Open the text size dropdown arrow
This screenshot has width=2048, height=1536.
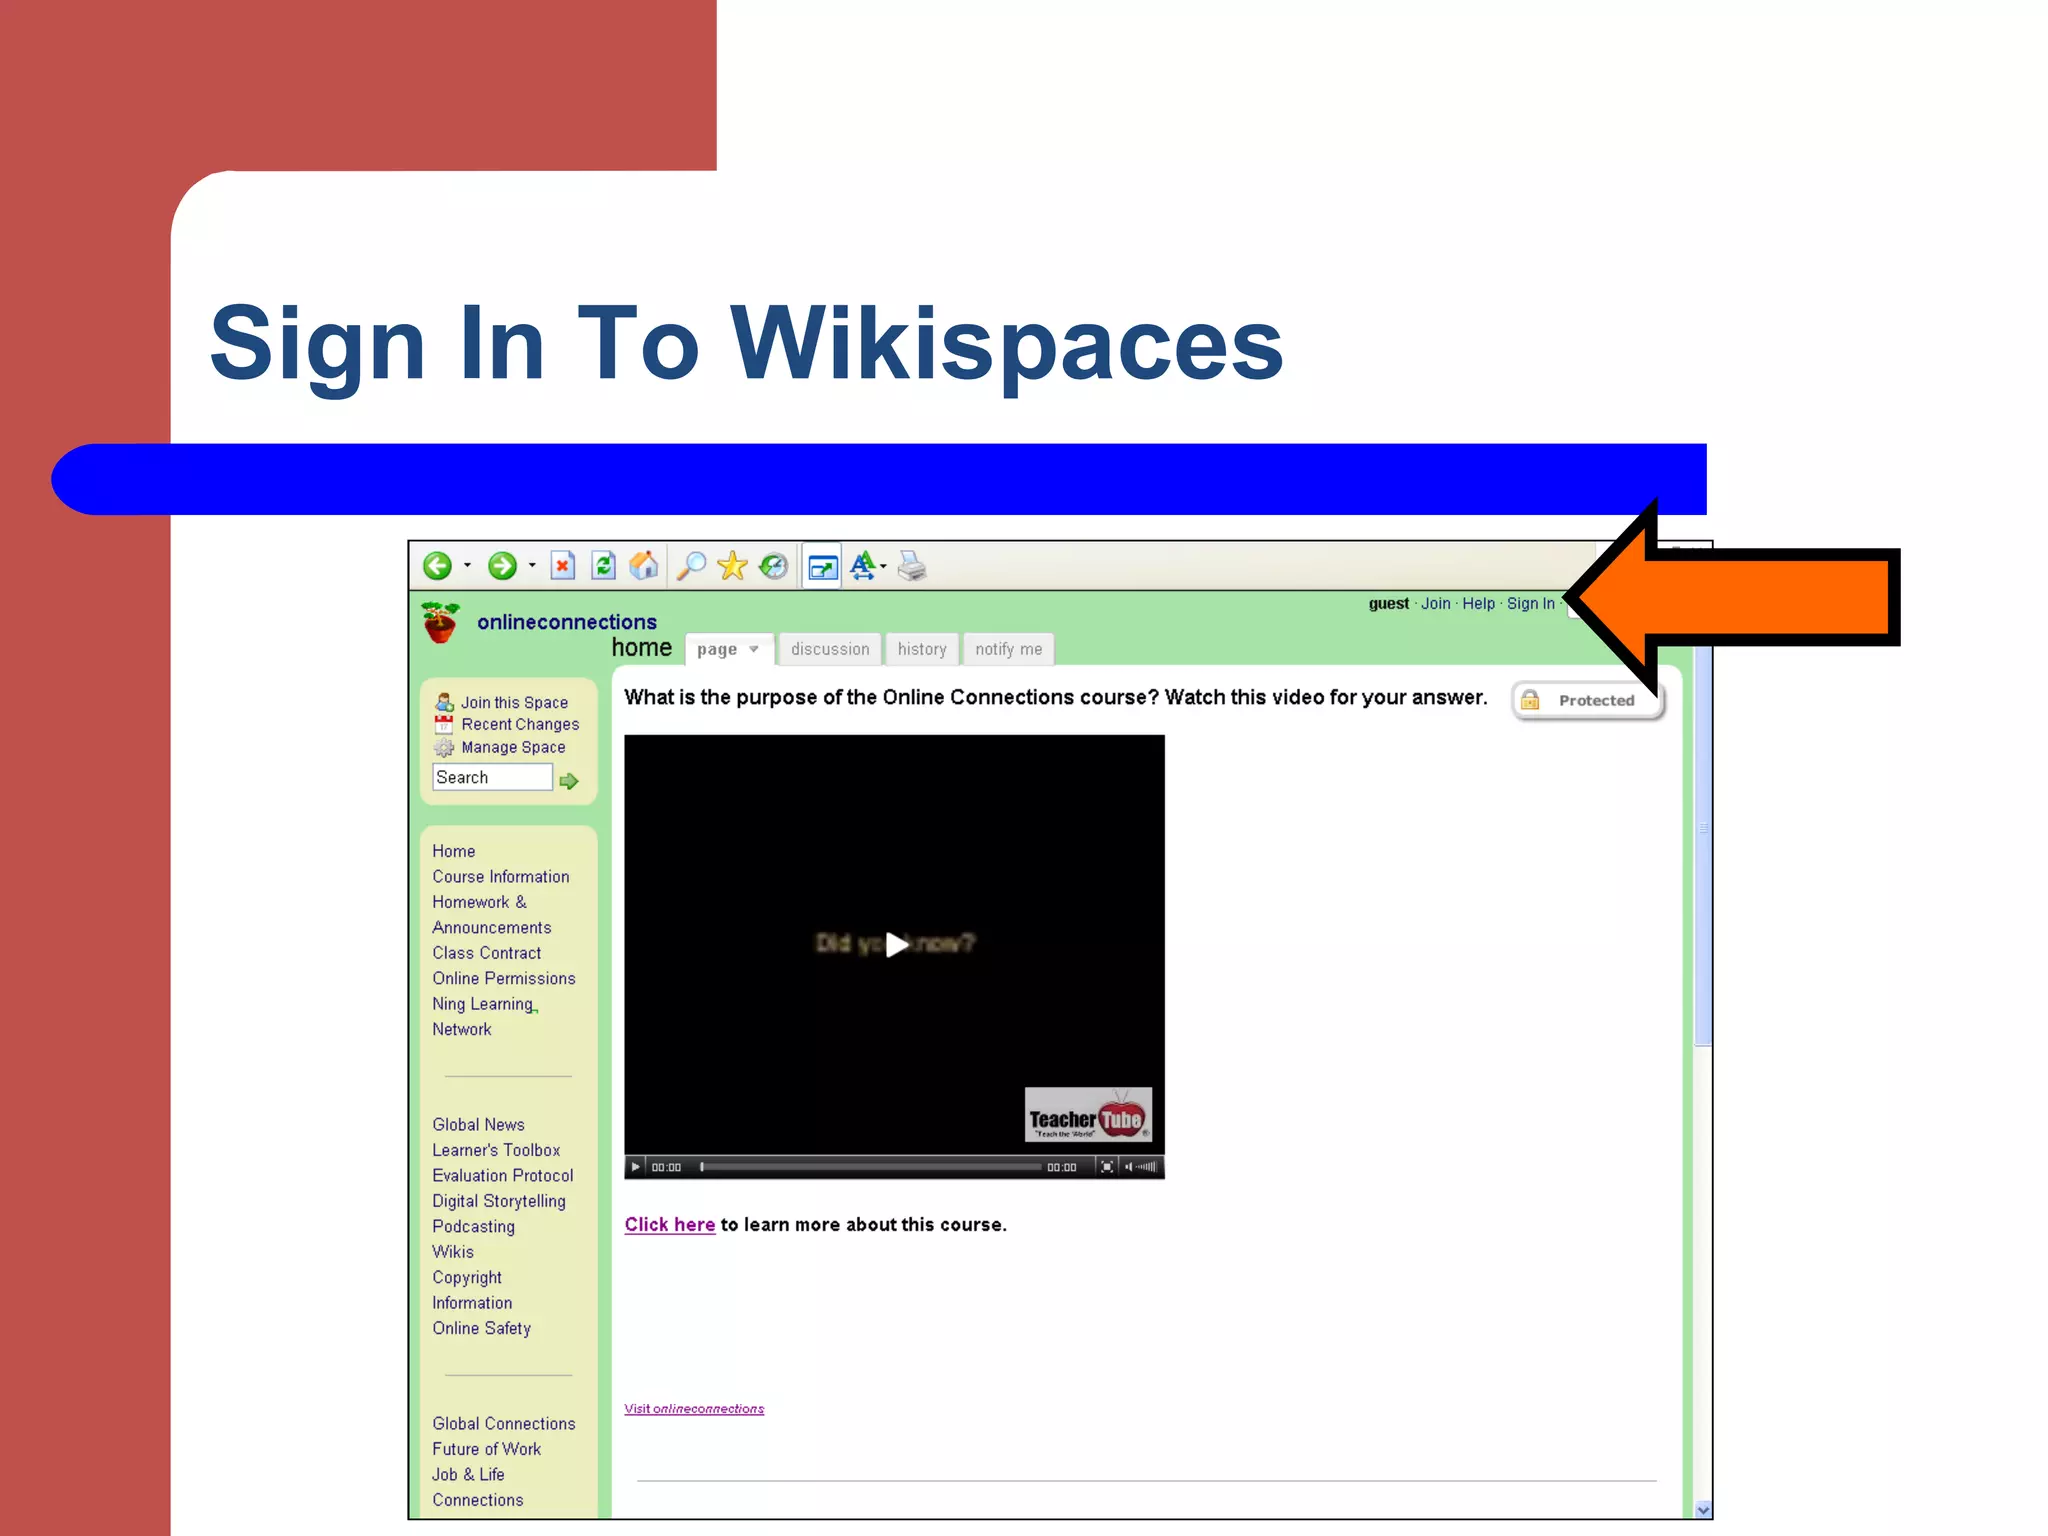click(883, 567)
